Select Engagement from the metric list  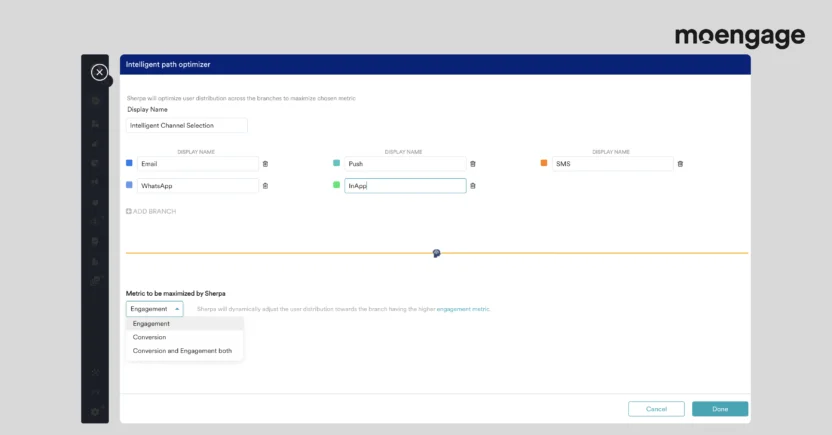tap(185, 324)
